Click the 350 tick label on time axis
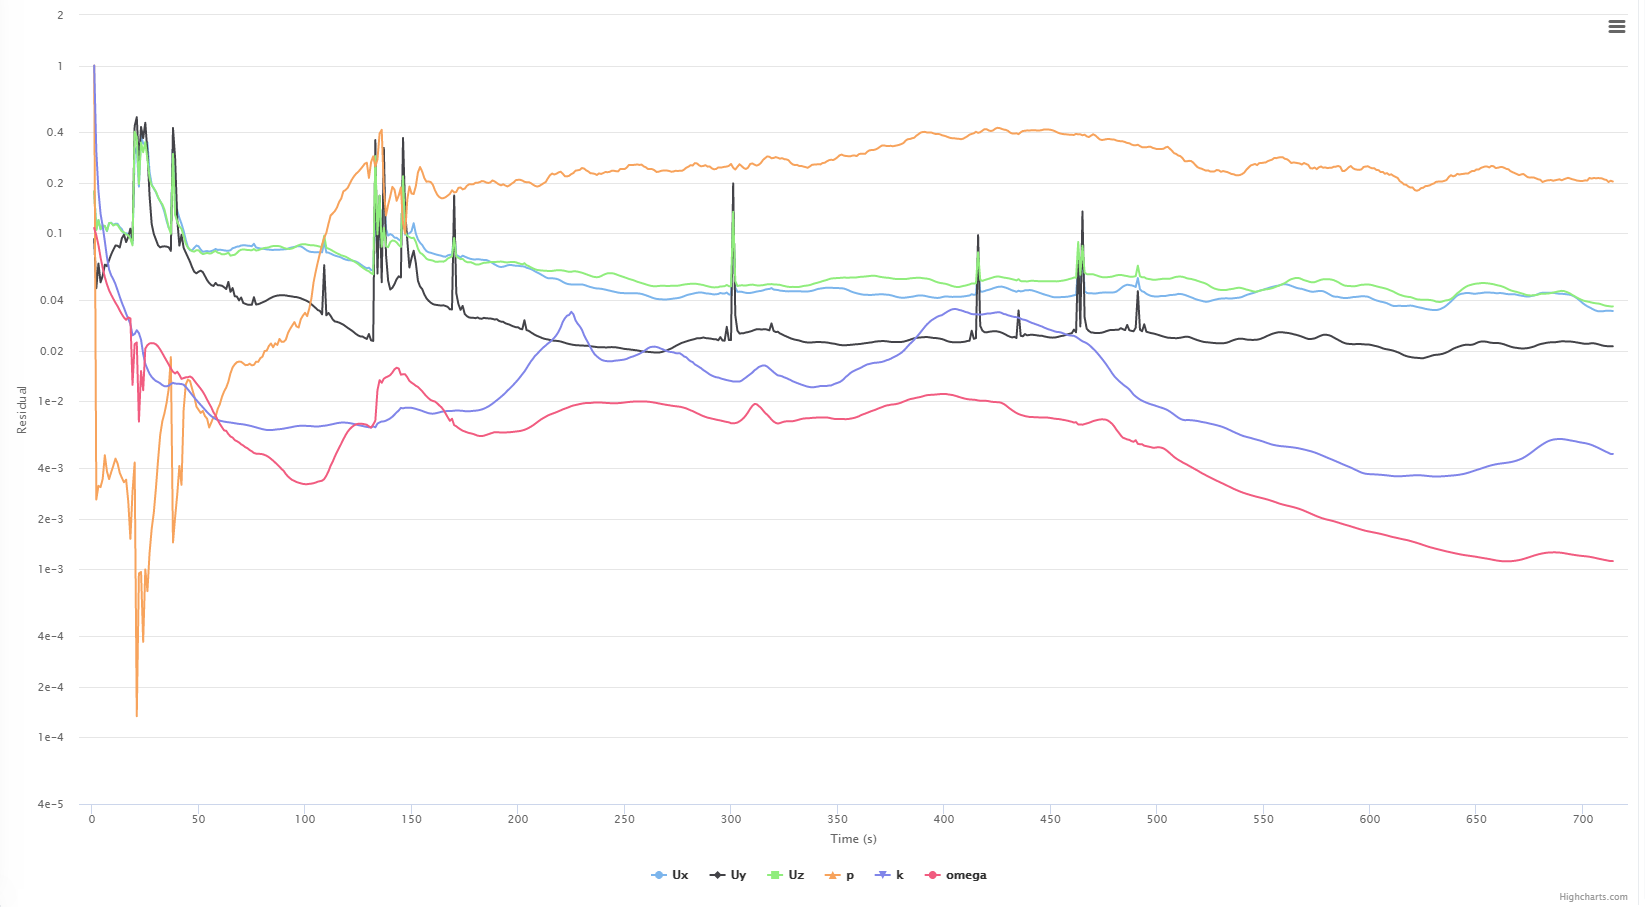The width and height of the screenshot is (1645, 907). click(x=837, y=819)
